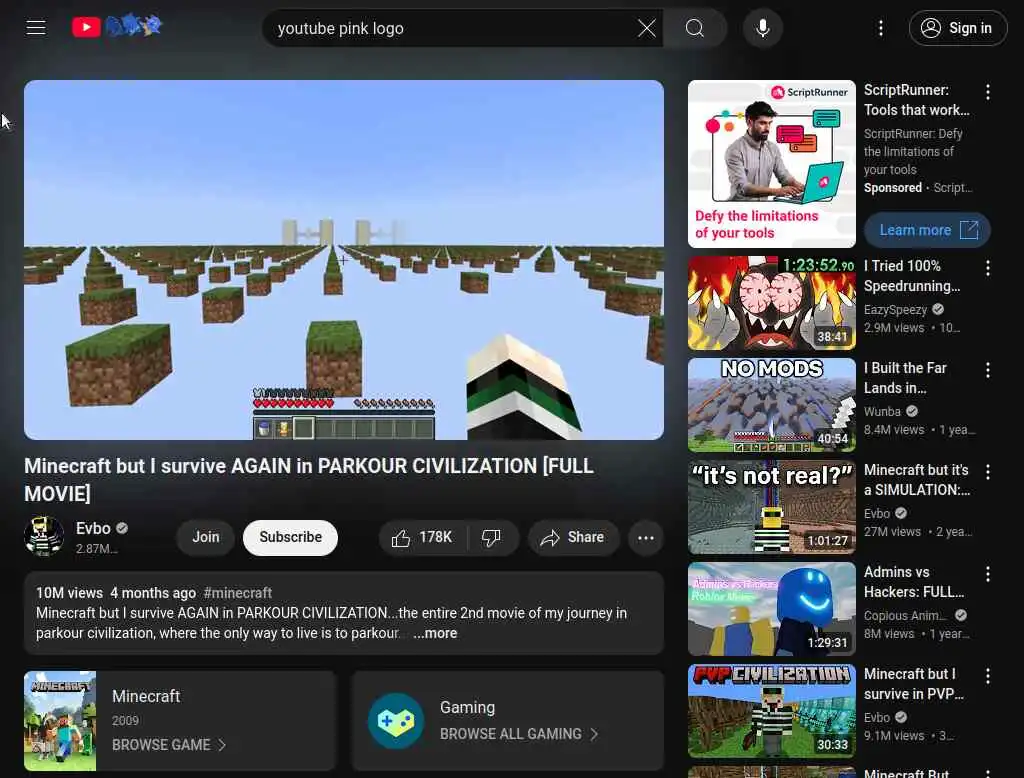
Task: Subscribe to Evbo
Action: [x=291, y=537]
